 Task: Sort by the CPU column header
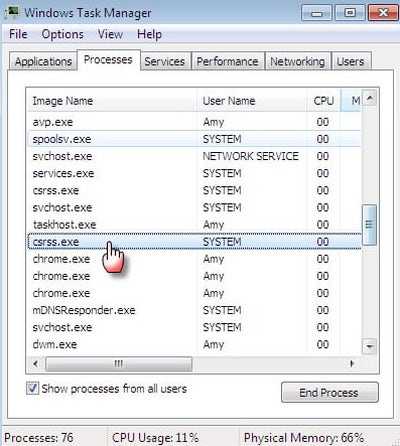pyautogui.click(x=323, y=100)
